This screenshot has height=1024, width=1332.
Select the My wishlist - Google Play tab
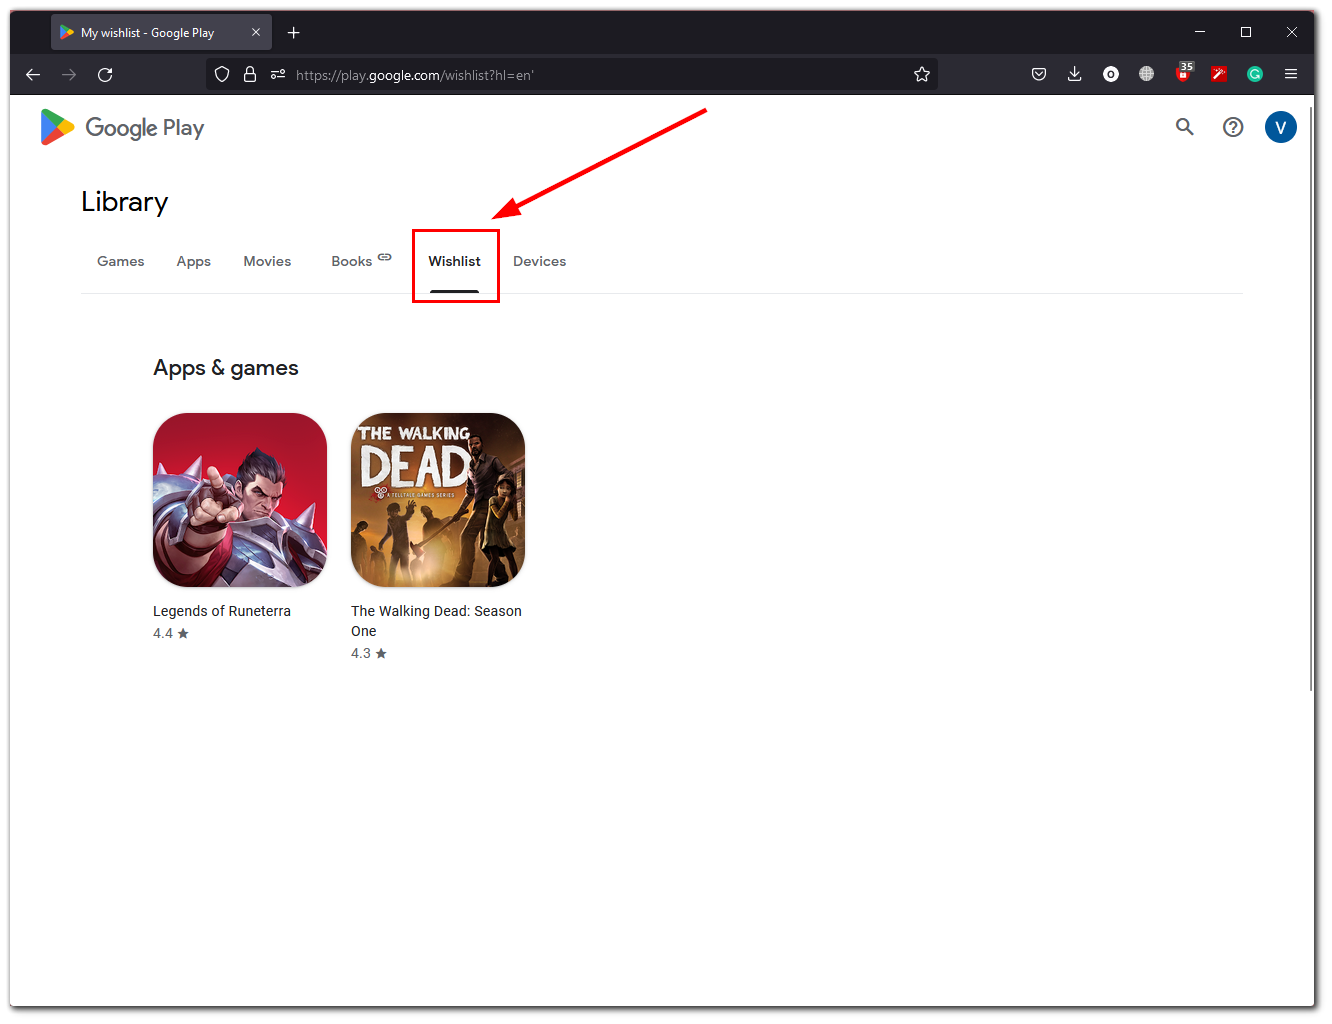click(x=160, y=33)
